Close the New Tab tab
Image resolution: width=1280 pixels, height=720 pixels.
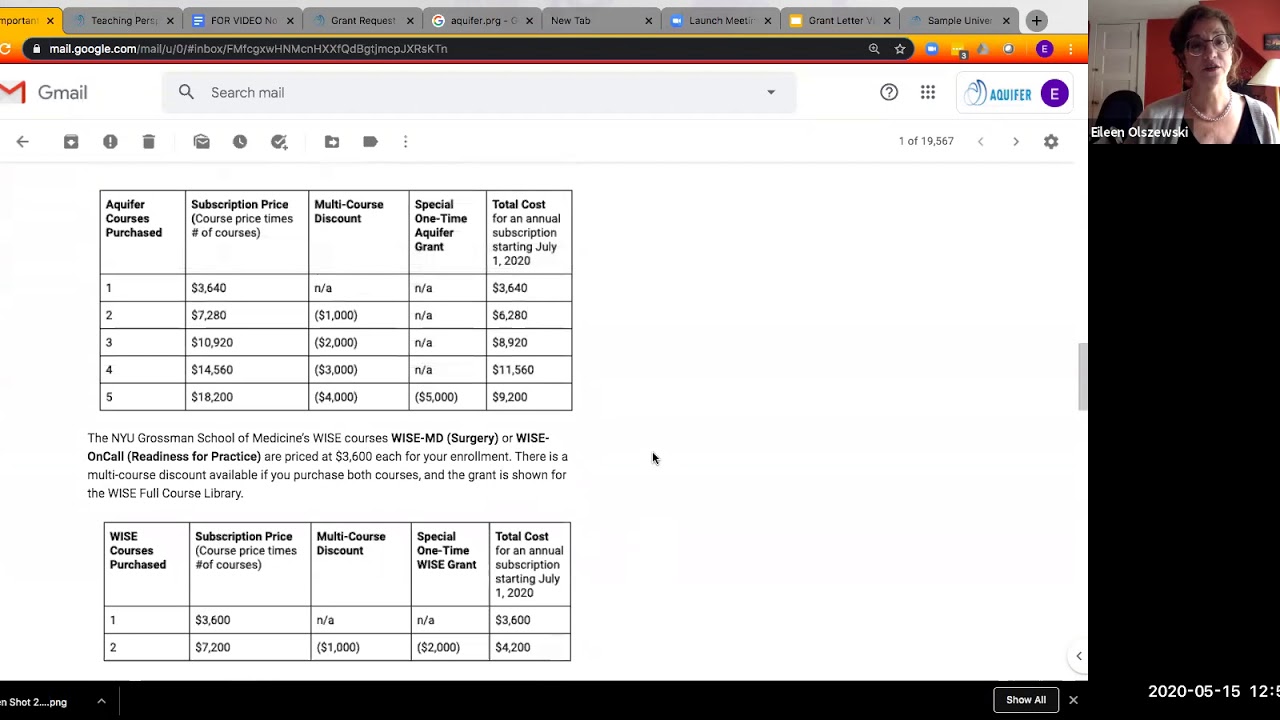[x=648, y=20]
